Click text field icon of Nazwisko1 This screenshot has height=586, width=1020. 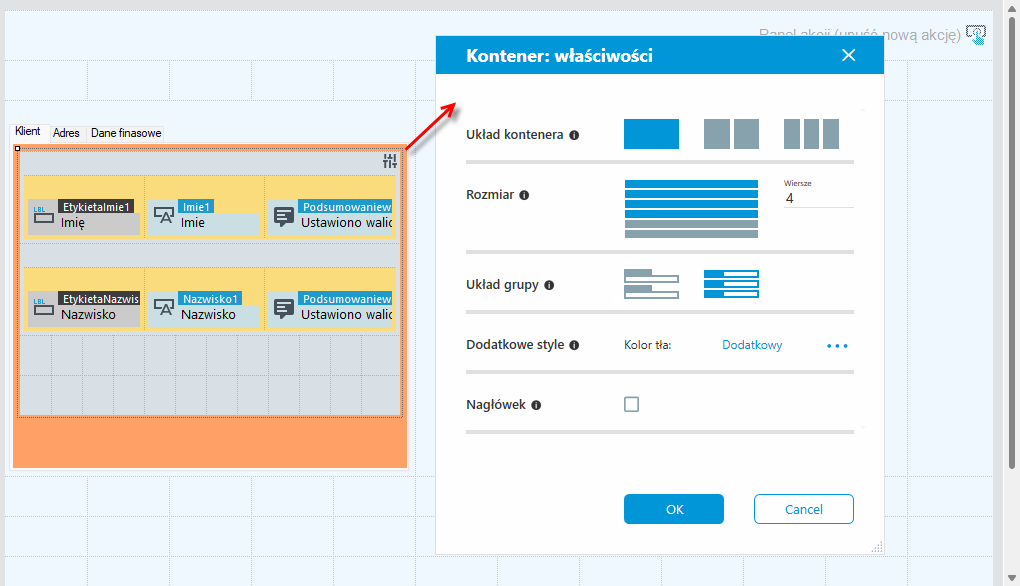(x=163, y=307)
